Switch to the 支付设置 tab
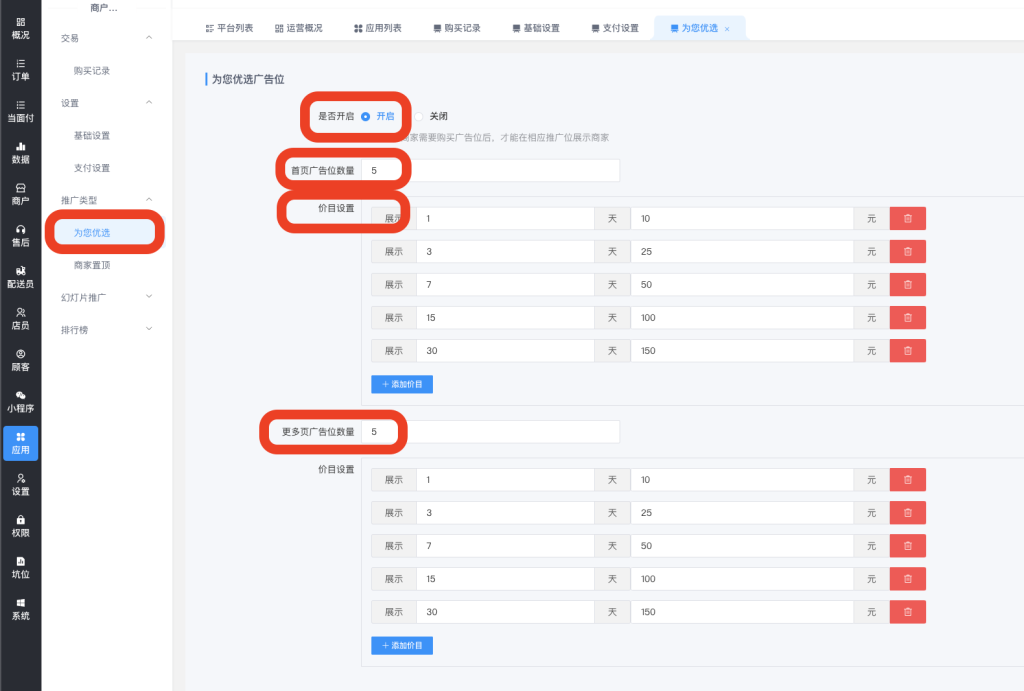 tap(615, 28)
